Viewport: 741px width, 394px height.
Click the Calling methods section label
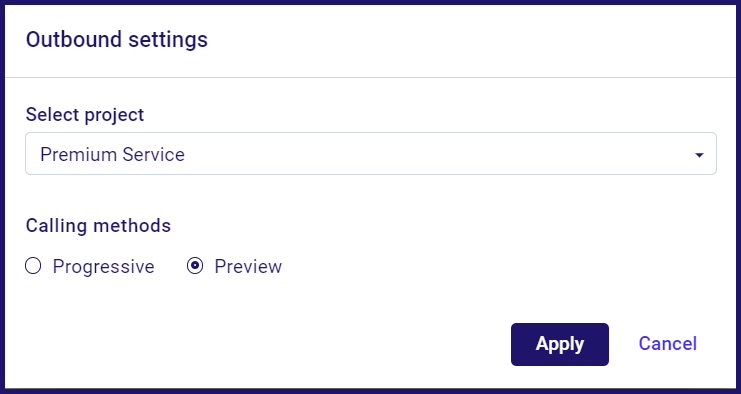(98, 225)
